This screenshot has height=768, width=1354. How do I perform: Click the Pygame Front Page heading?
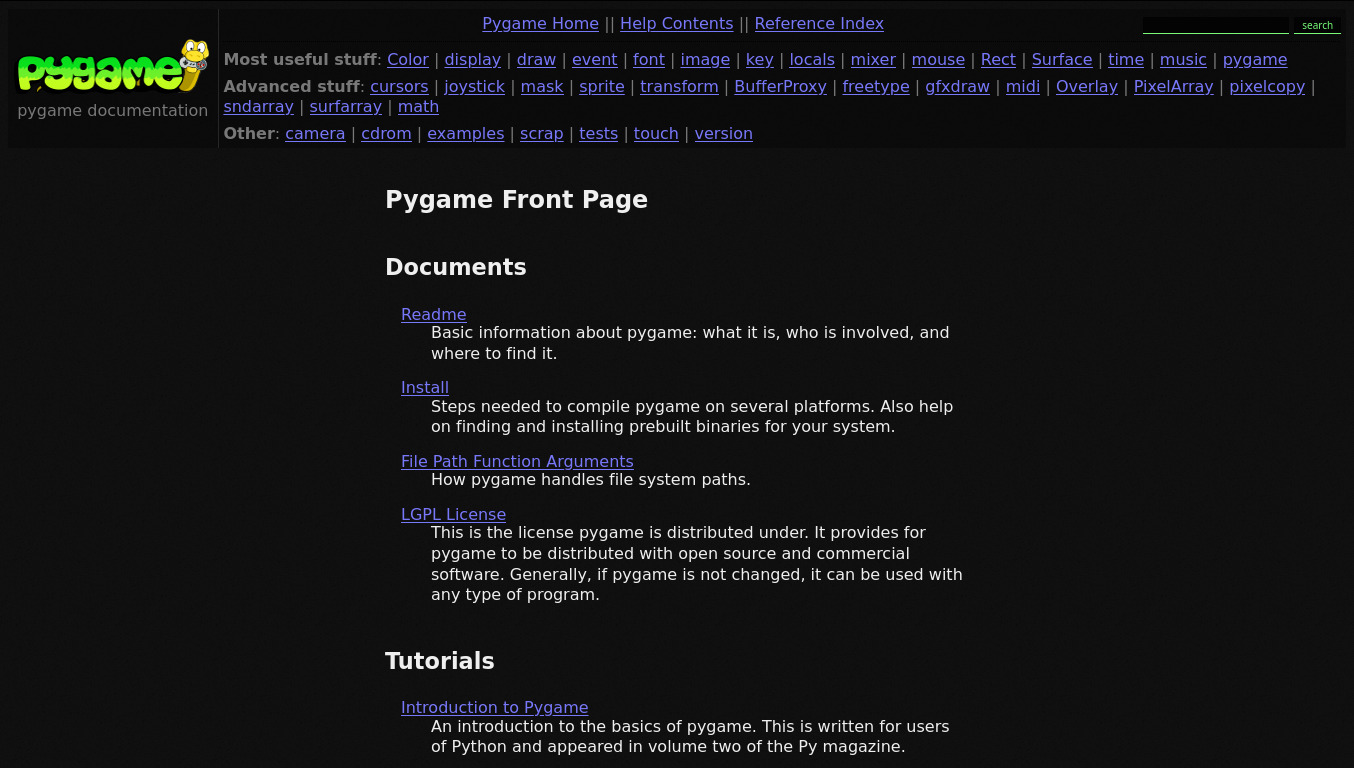tap(516, 200)
